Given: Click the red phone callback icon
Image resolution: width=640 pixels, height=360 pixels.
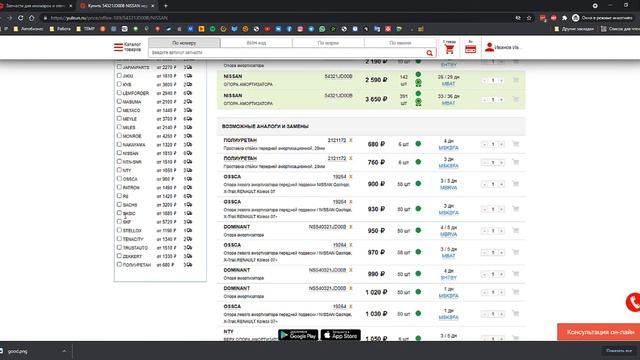Looking at the screenshot, I should click(x=633, y=302).
